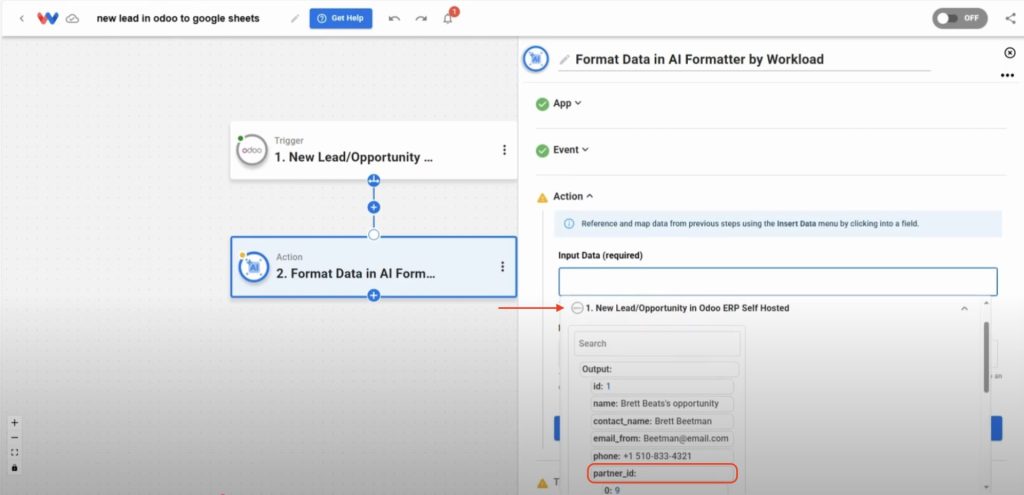Click scrollbar up arrow in data menu
Screen dimensions: 1024x495
[986, 304]
